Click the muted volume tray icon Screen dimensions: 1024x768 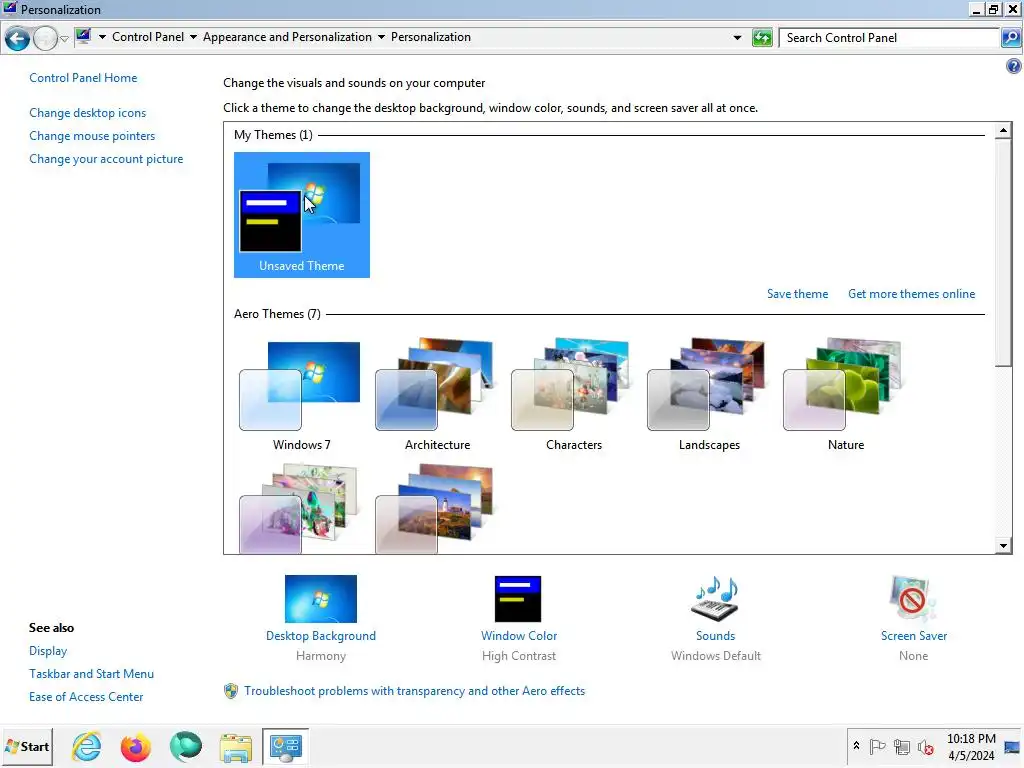tap(925, 746)
